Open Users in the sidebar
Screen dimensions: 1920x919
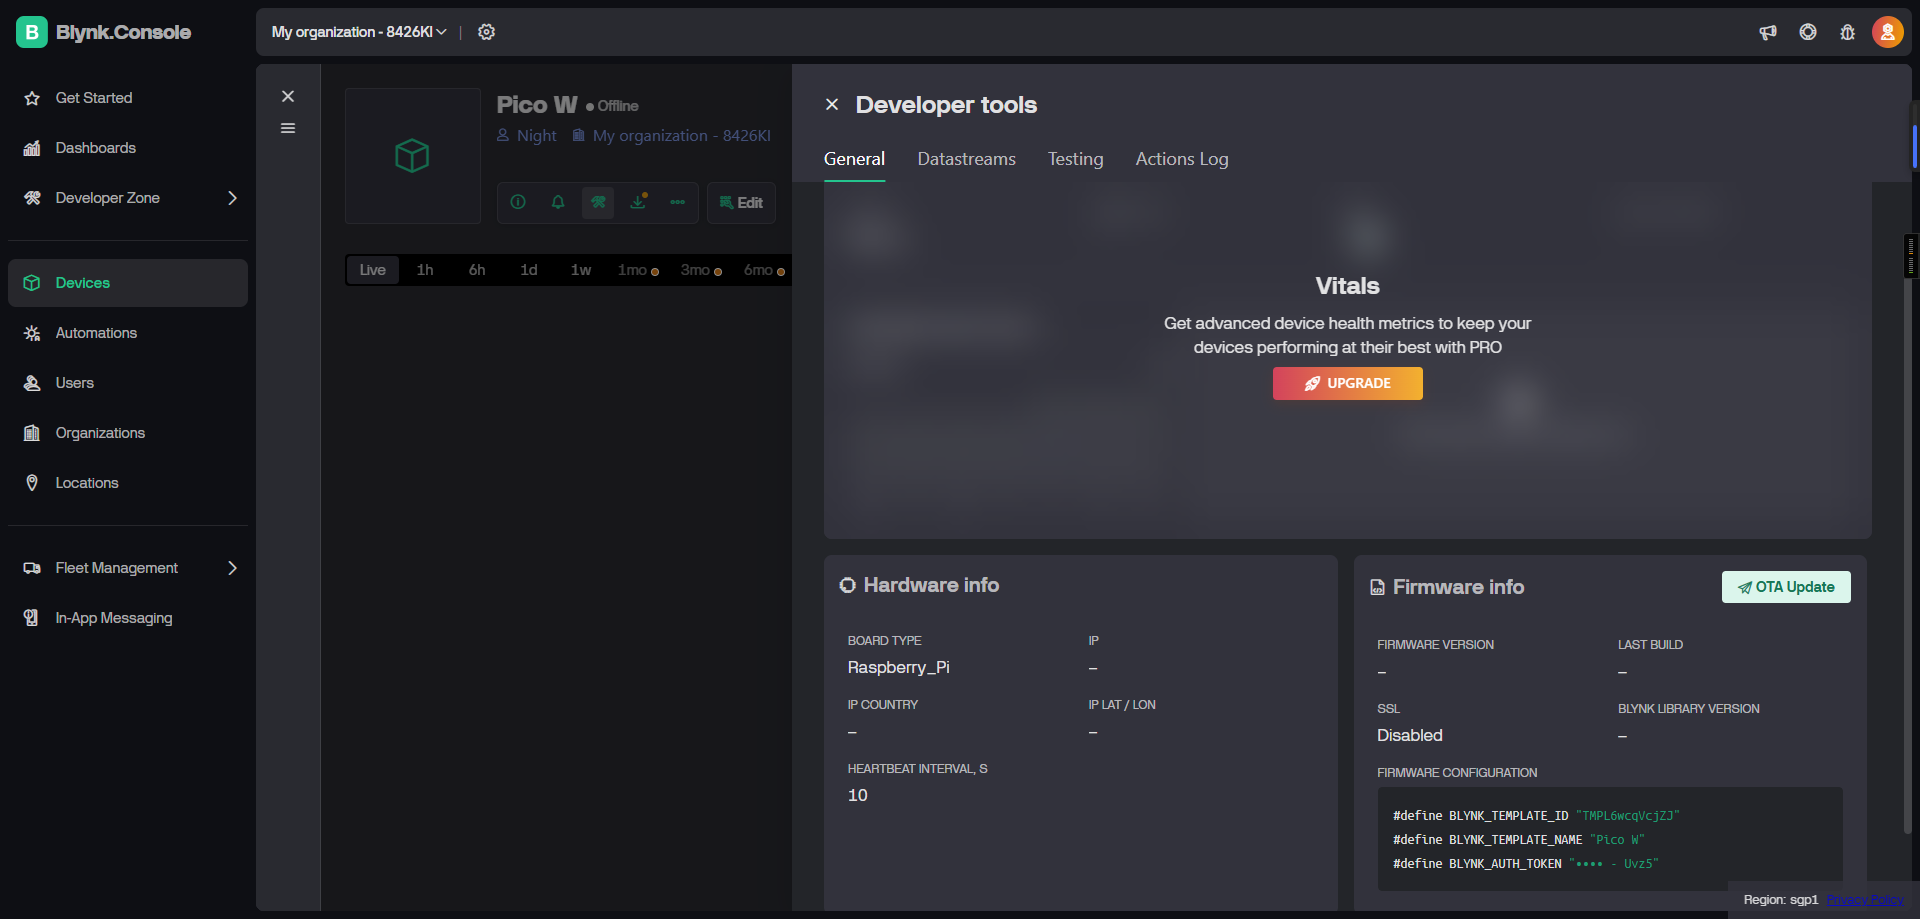[x=128, y=383]
